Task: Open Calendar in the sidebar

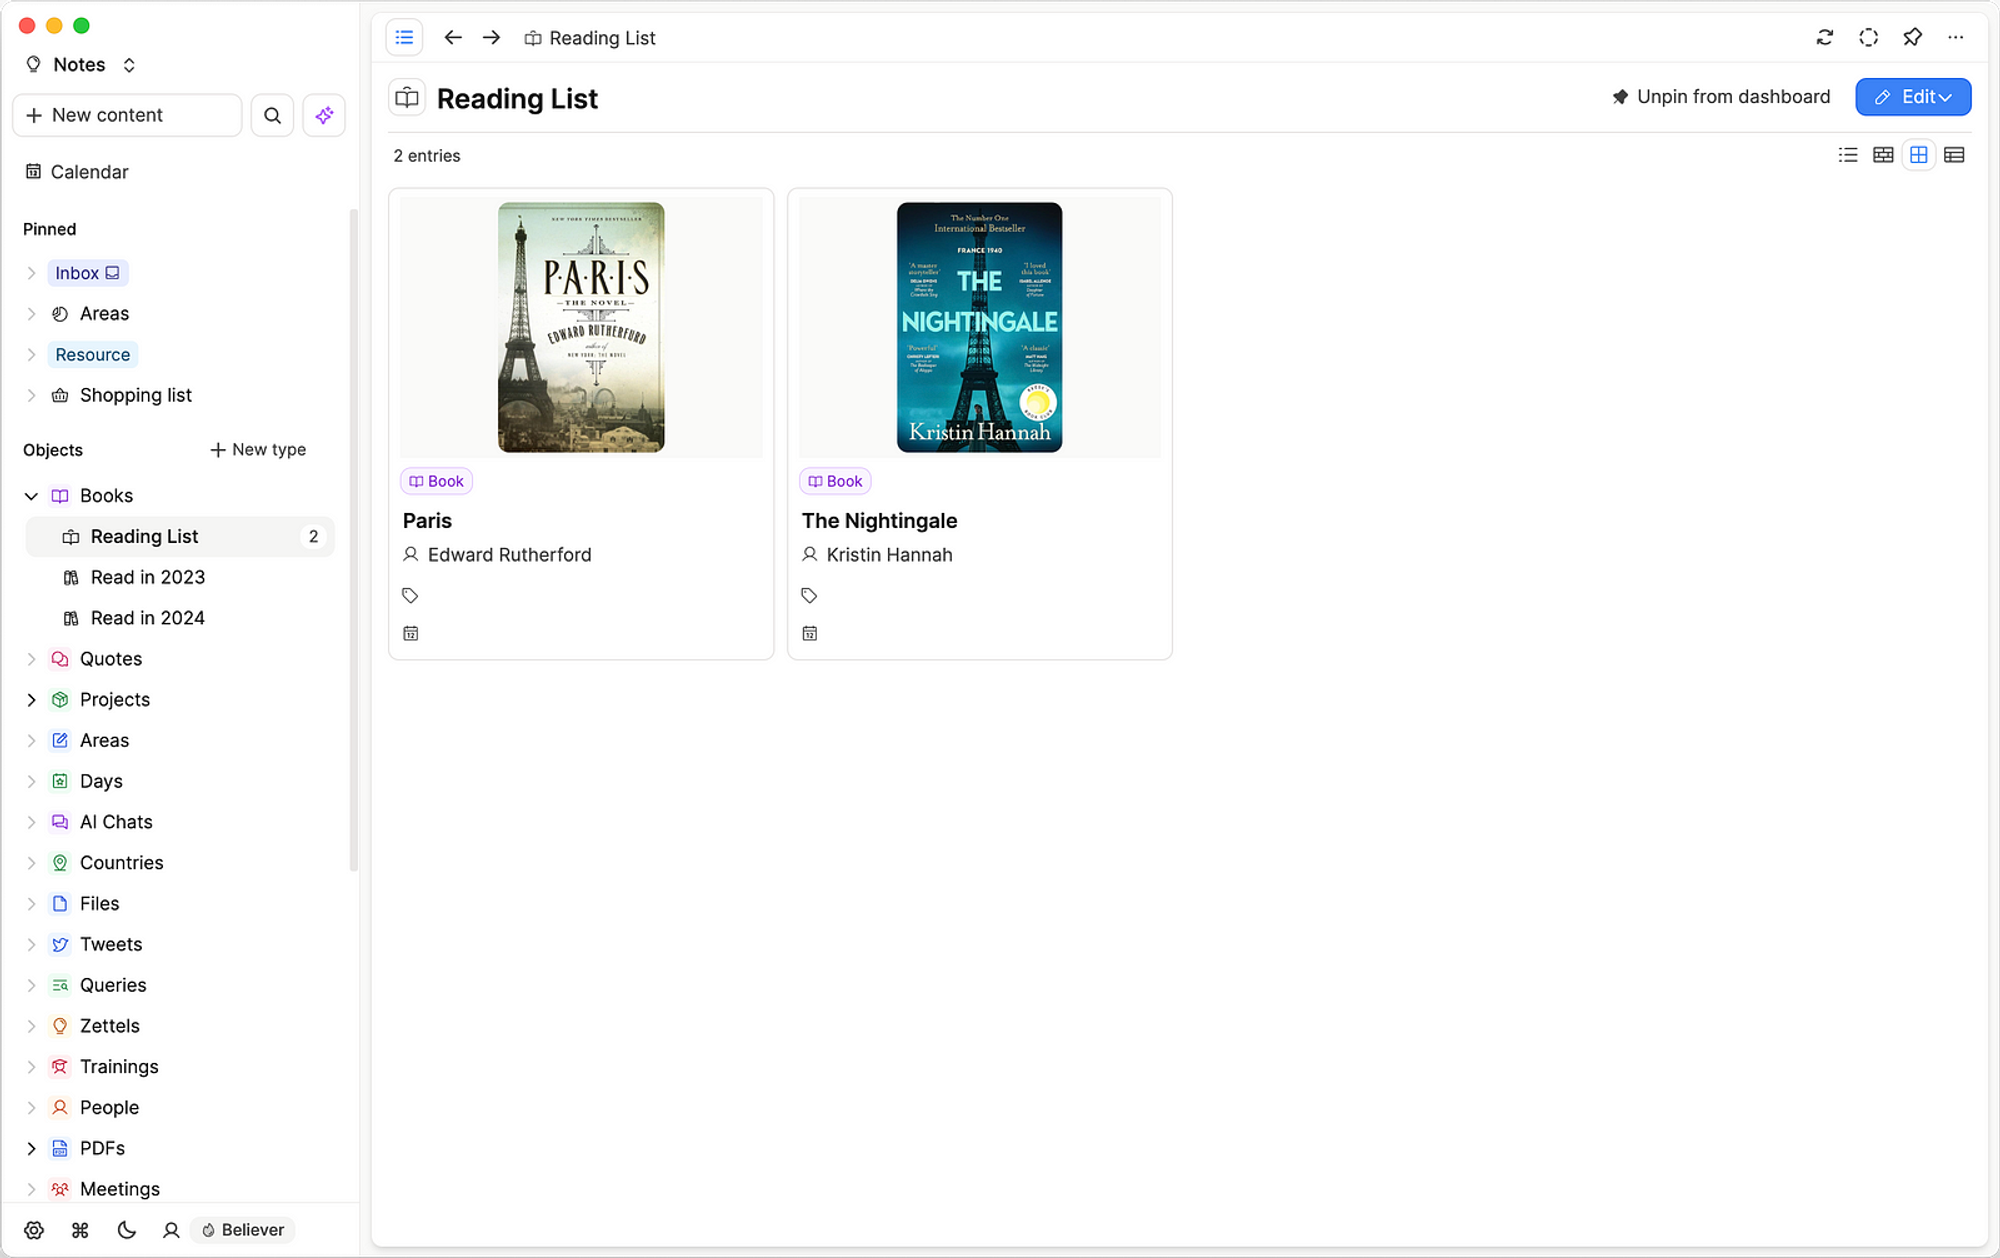Action: pos(77,172)
